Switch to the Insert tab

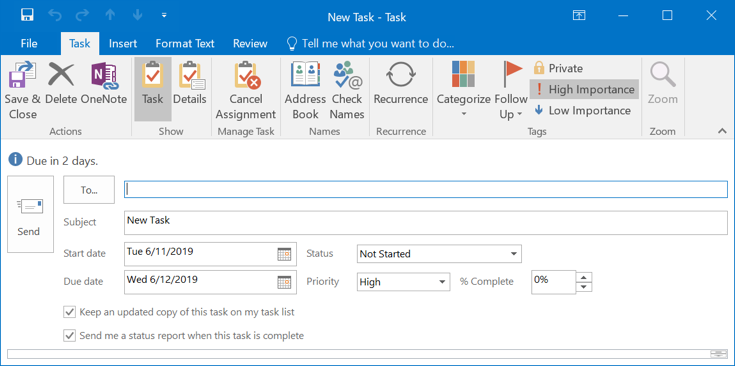123,44
